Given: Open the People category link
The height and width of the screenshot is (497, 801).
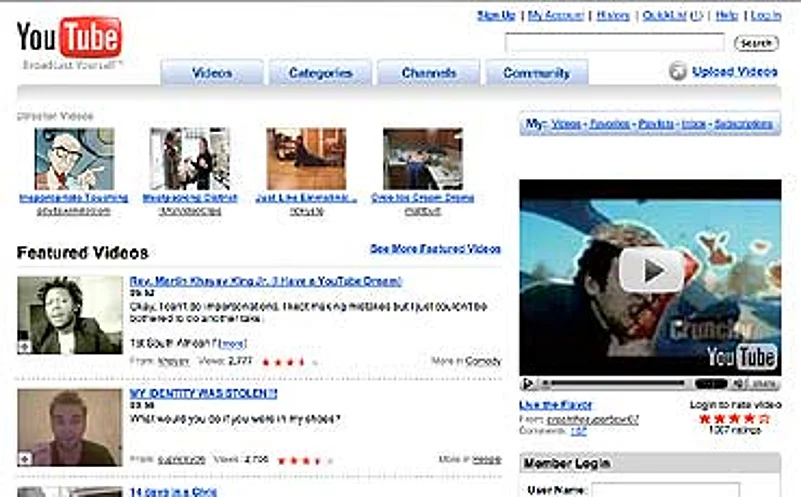Looking at the screenshot, I should tap(486, 460).
